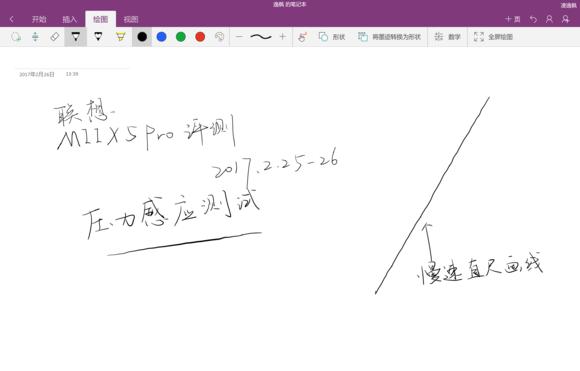Pick the green ink color

(x=181, y=37)
